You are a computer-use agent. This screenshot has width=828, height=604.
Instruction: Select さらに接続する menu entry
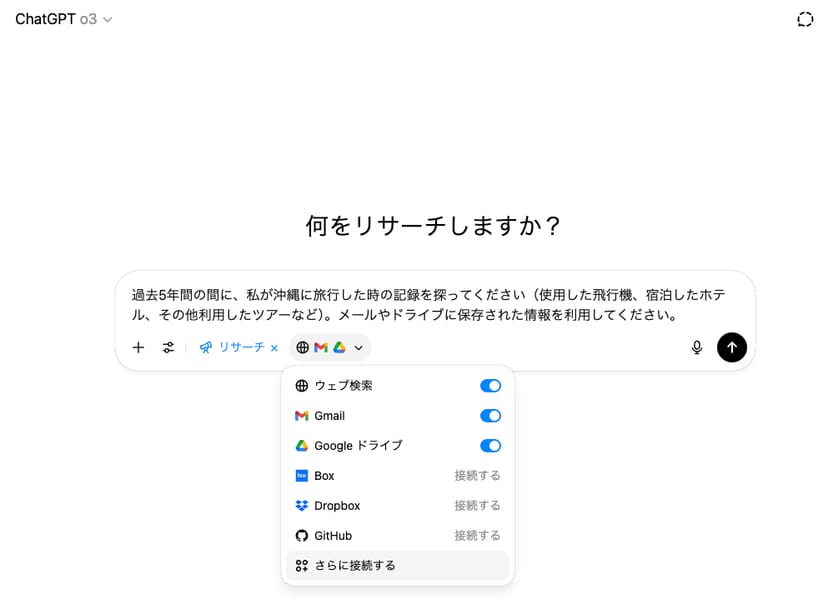click(355, 566)
